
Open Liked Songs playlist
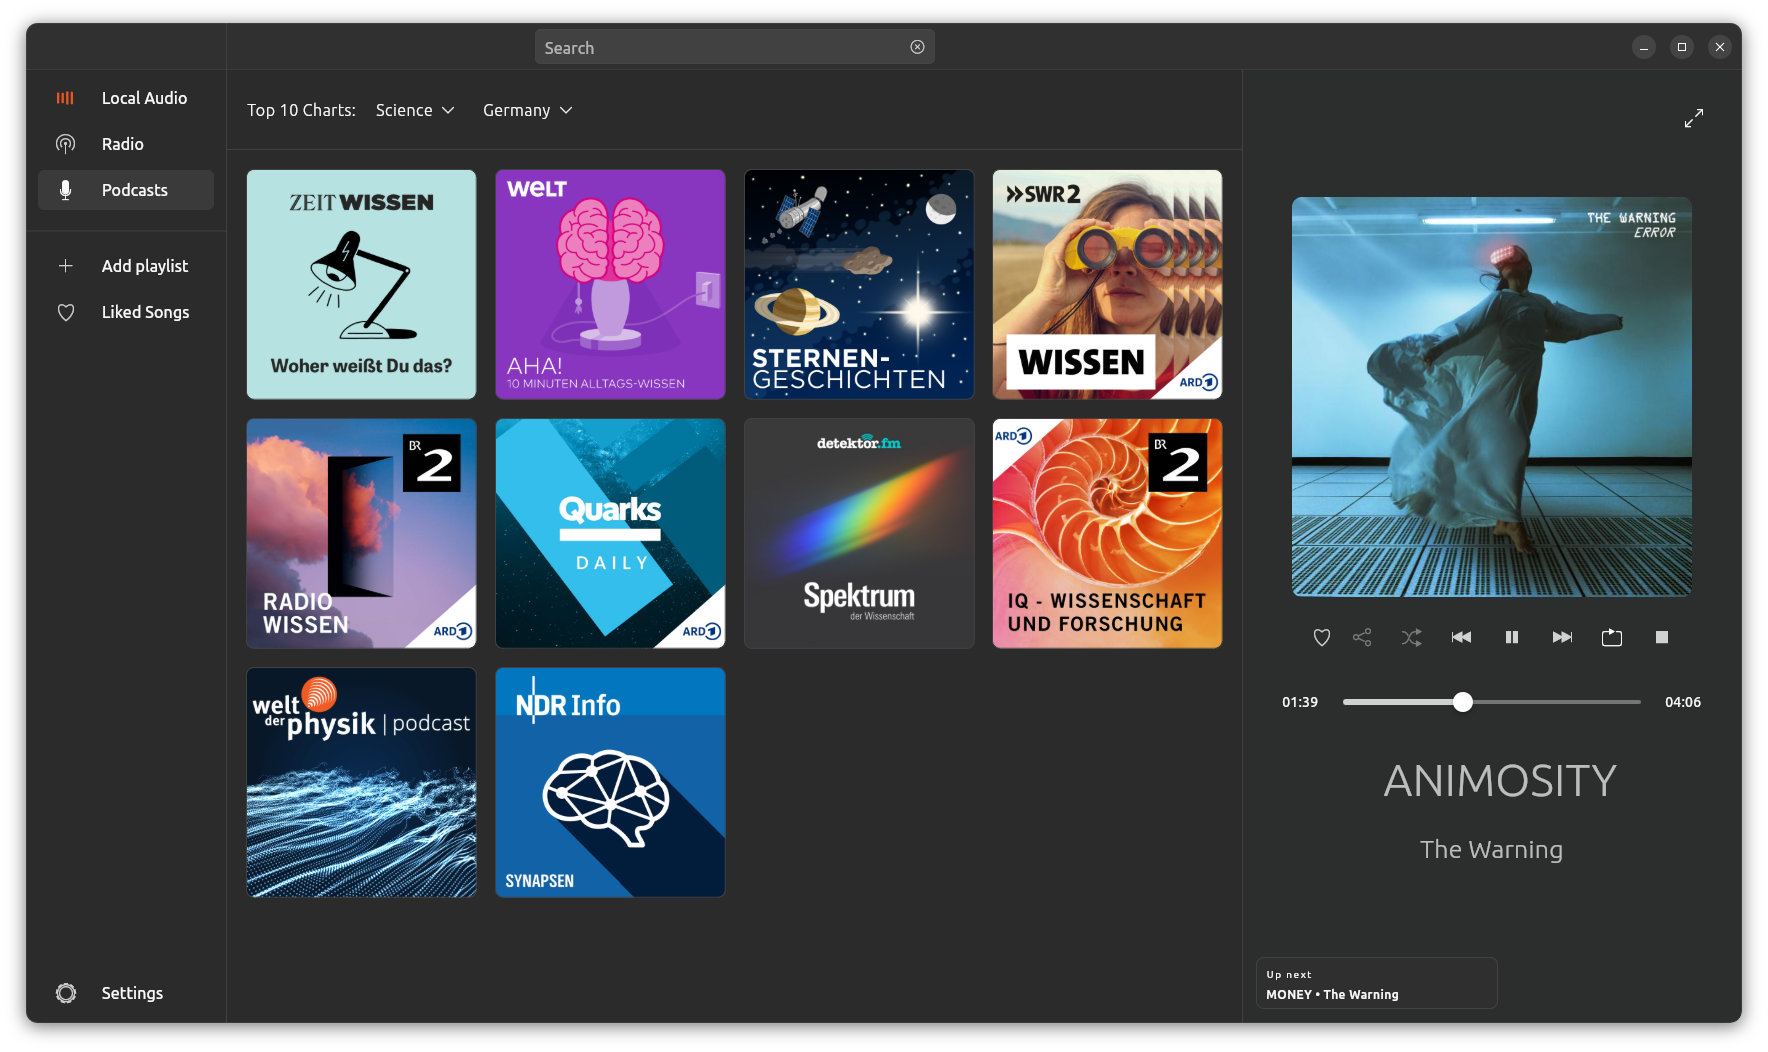pos(126,312)
